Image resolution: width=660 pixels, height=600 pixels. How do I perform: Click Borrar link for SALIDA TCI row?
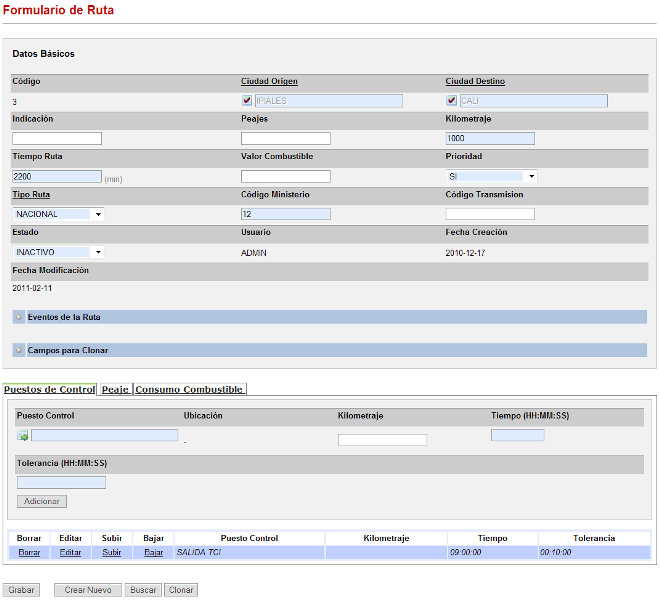(29, 552)
